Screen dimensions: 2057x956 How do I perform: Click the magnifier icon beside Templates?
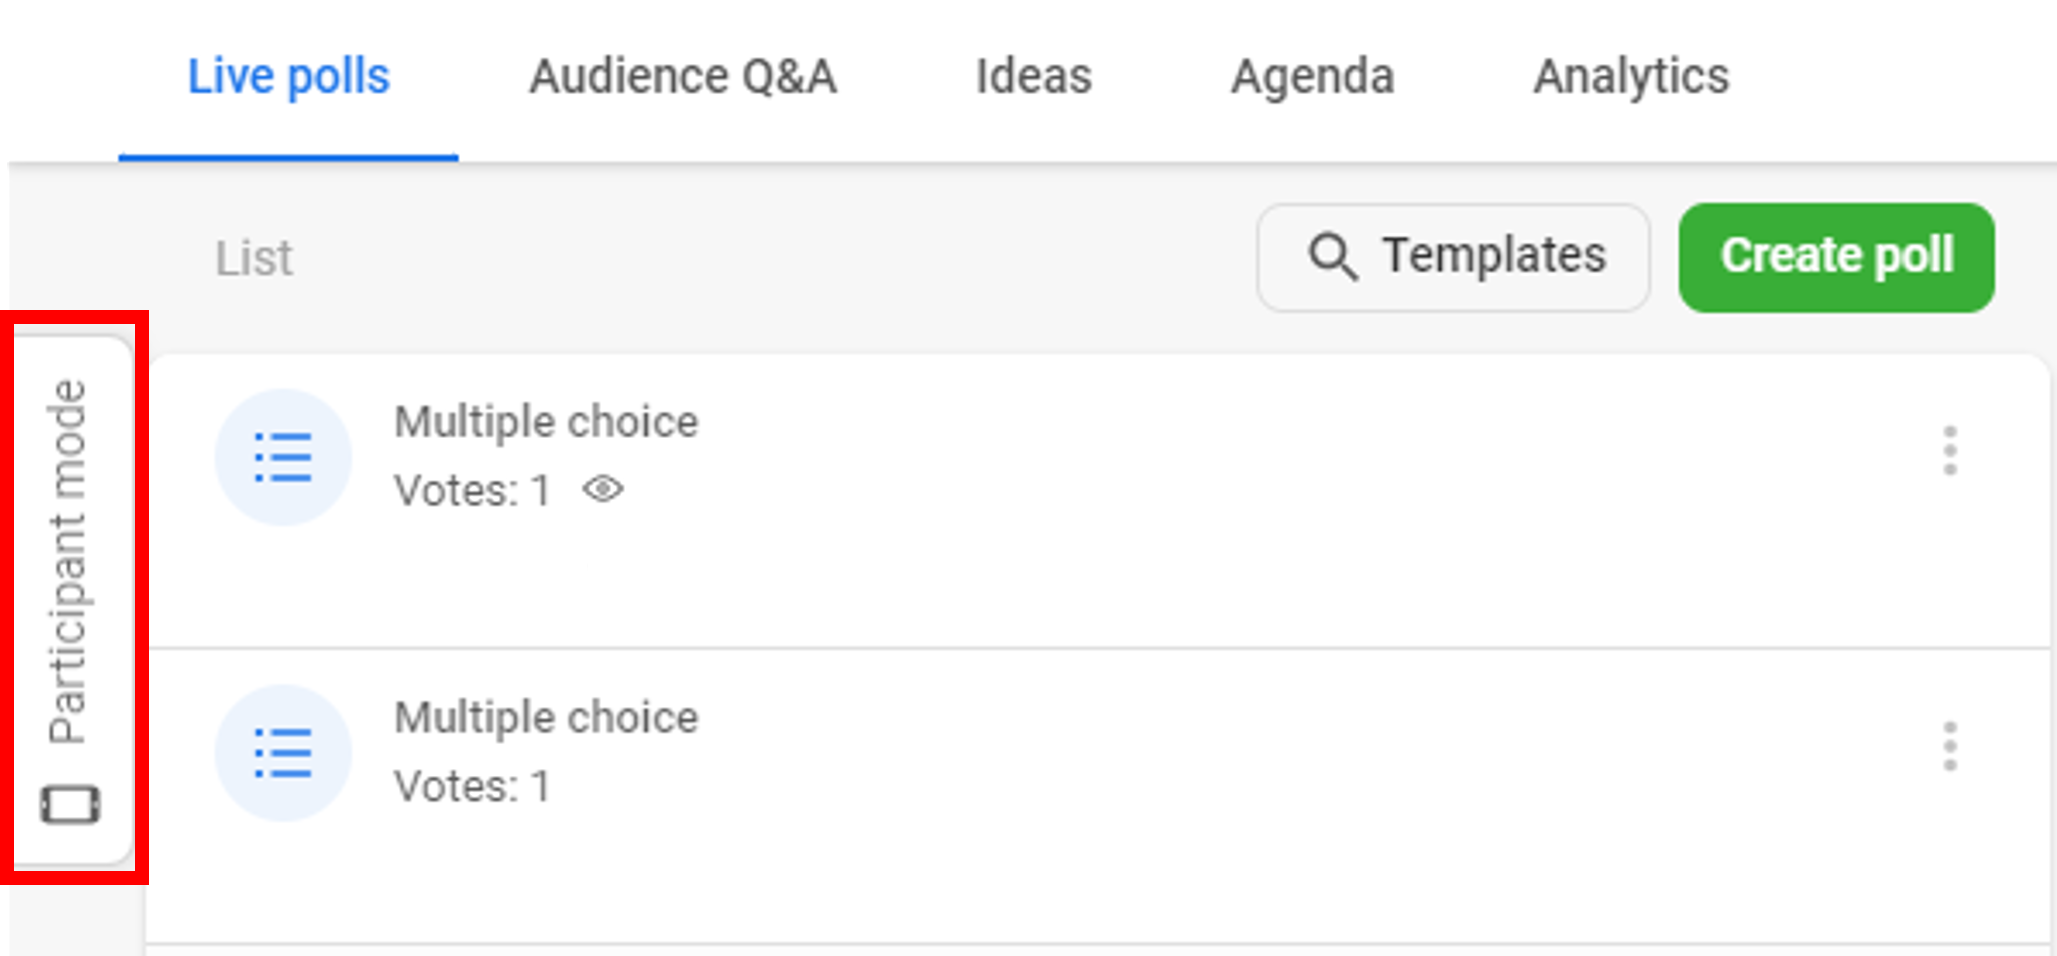[x=1333, y=256]
